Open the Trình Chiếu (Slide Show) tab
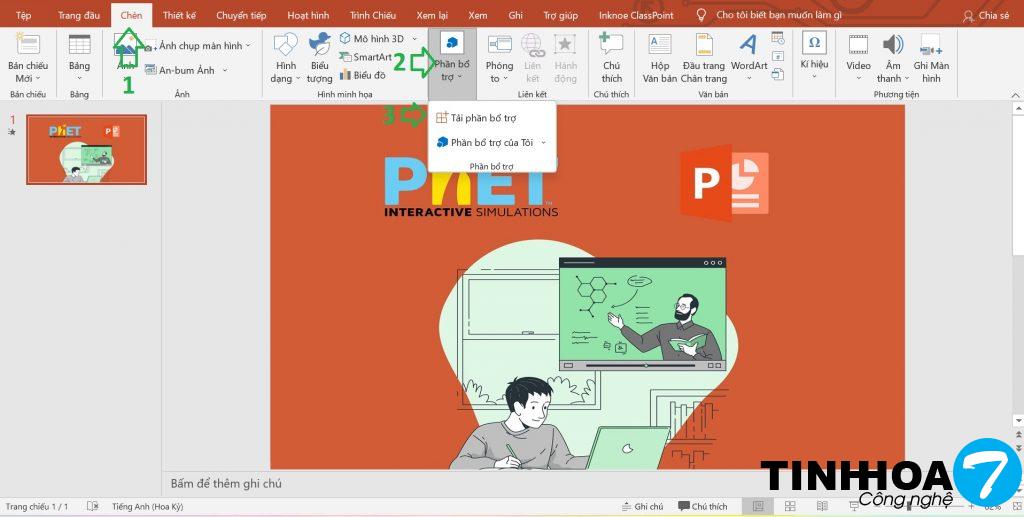The width and height of the screenshot is (1024, 517). tap(373, 15)
